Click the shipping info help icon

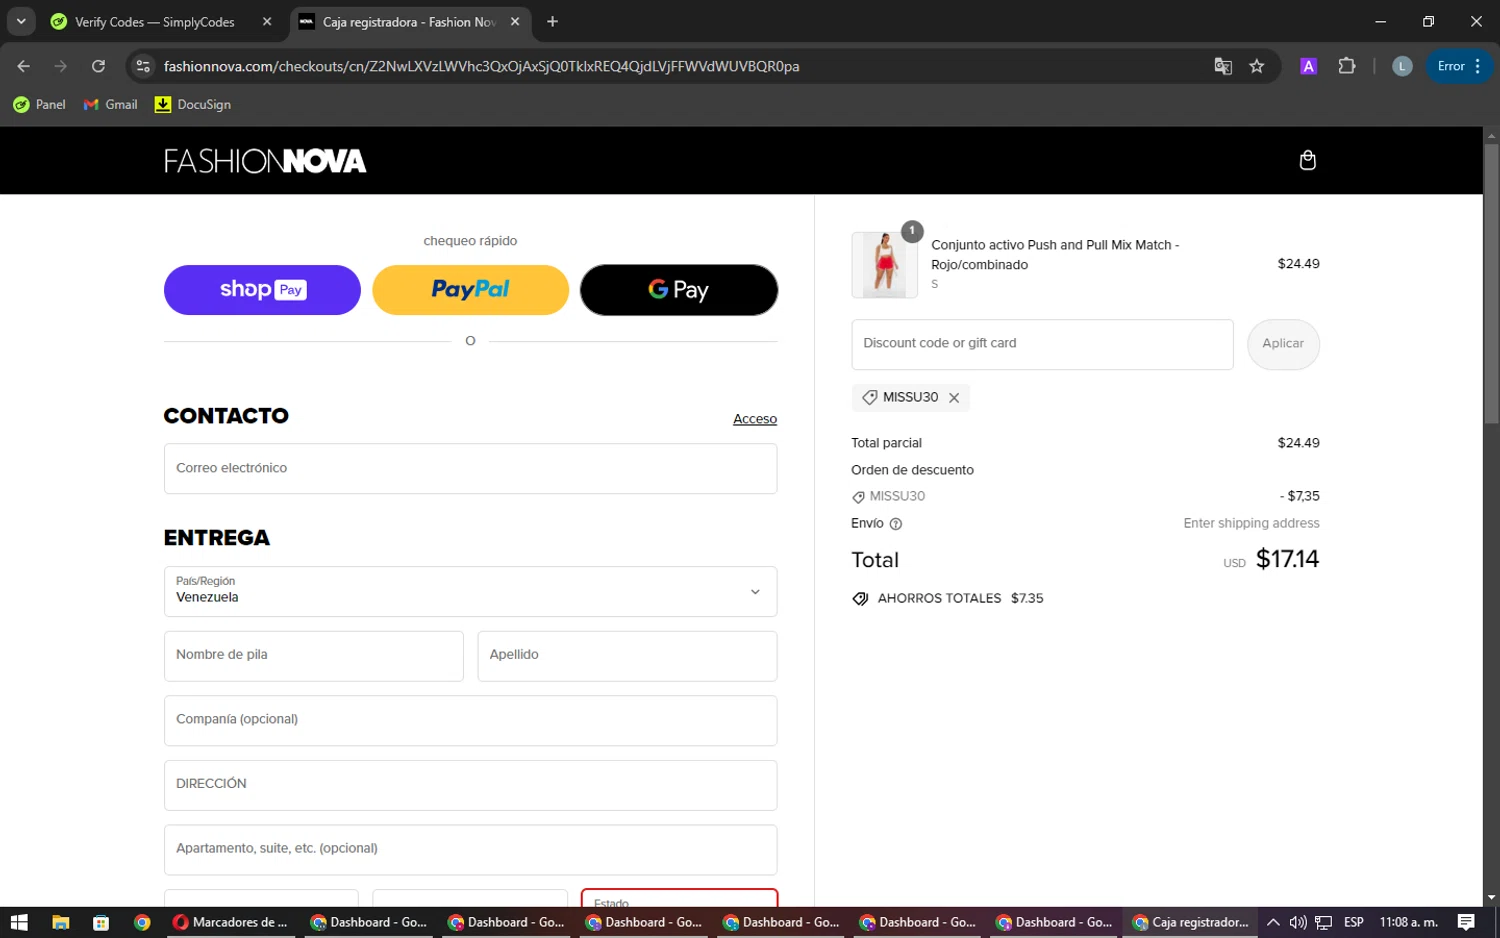(896, 524)
